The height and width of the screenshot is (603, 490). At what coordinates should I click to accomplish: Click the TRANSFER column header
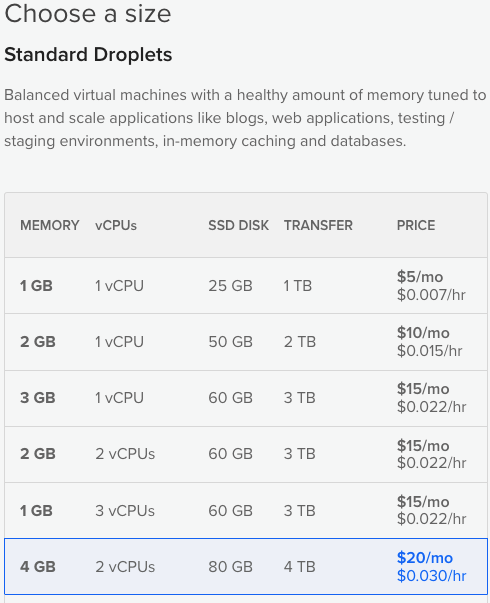318,225
